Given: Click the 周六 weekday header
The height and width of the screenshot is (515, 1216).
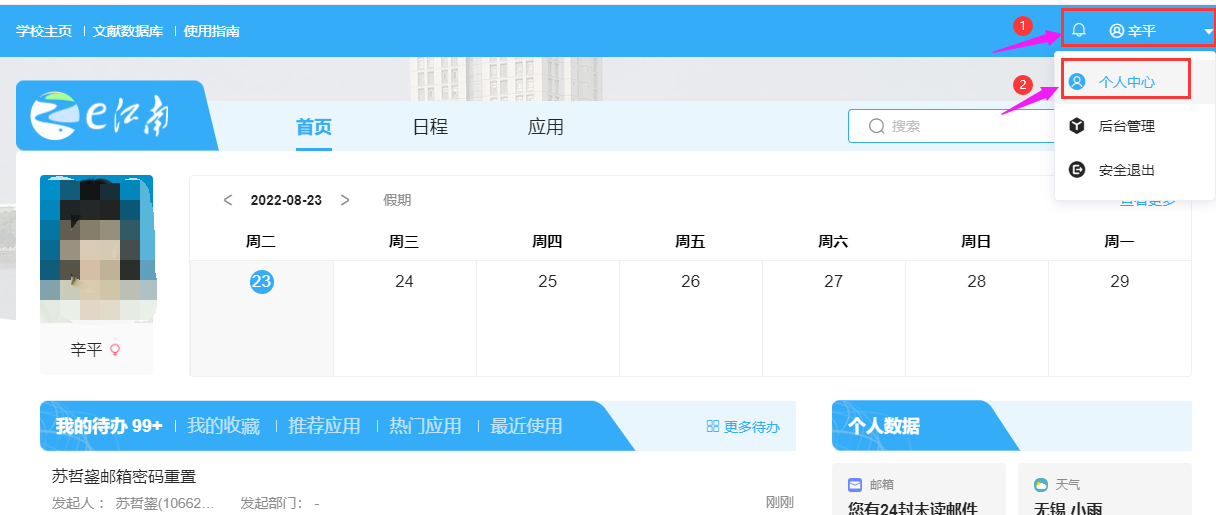Looking at the screenshot, I should (x=834, y=241).
